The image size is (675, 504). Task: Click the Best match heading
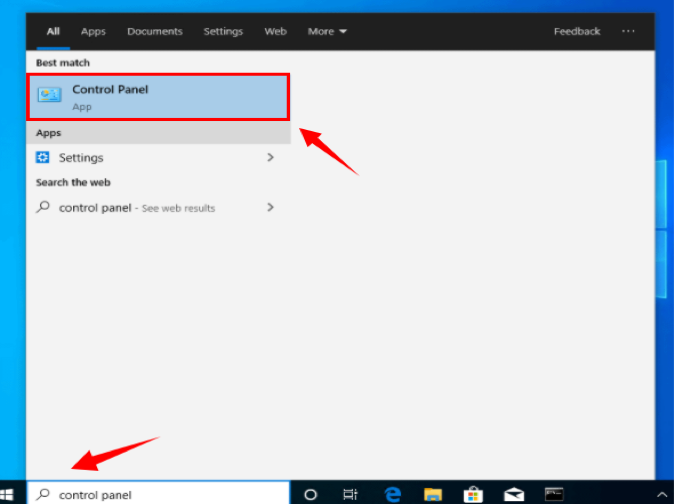click(x=63, y=63)
